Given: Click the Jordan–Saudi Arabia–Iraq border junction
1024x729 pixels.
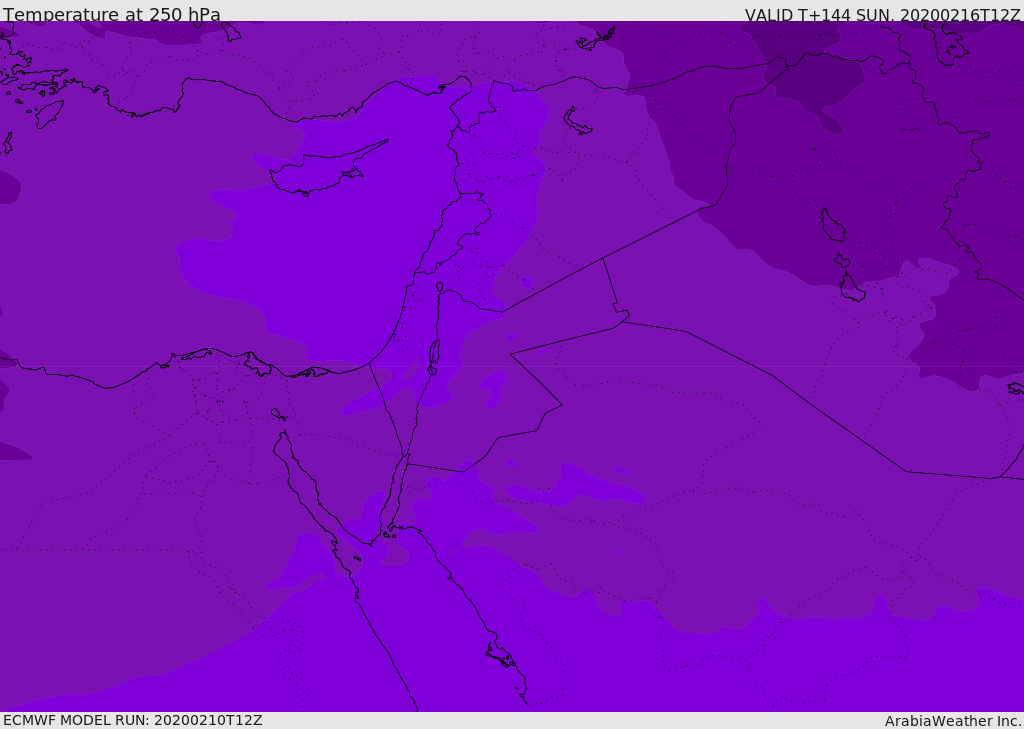Looking at the screenshot, I should coord(622,321).
